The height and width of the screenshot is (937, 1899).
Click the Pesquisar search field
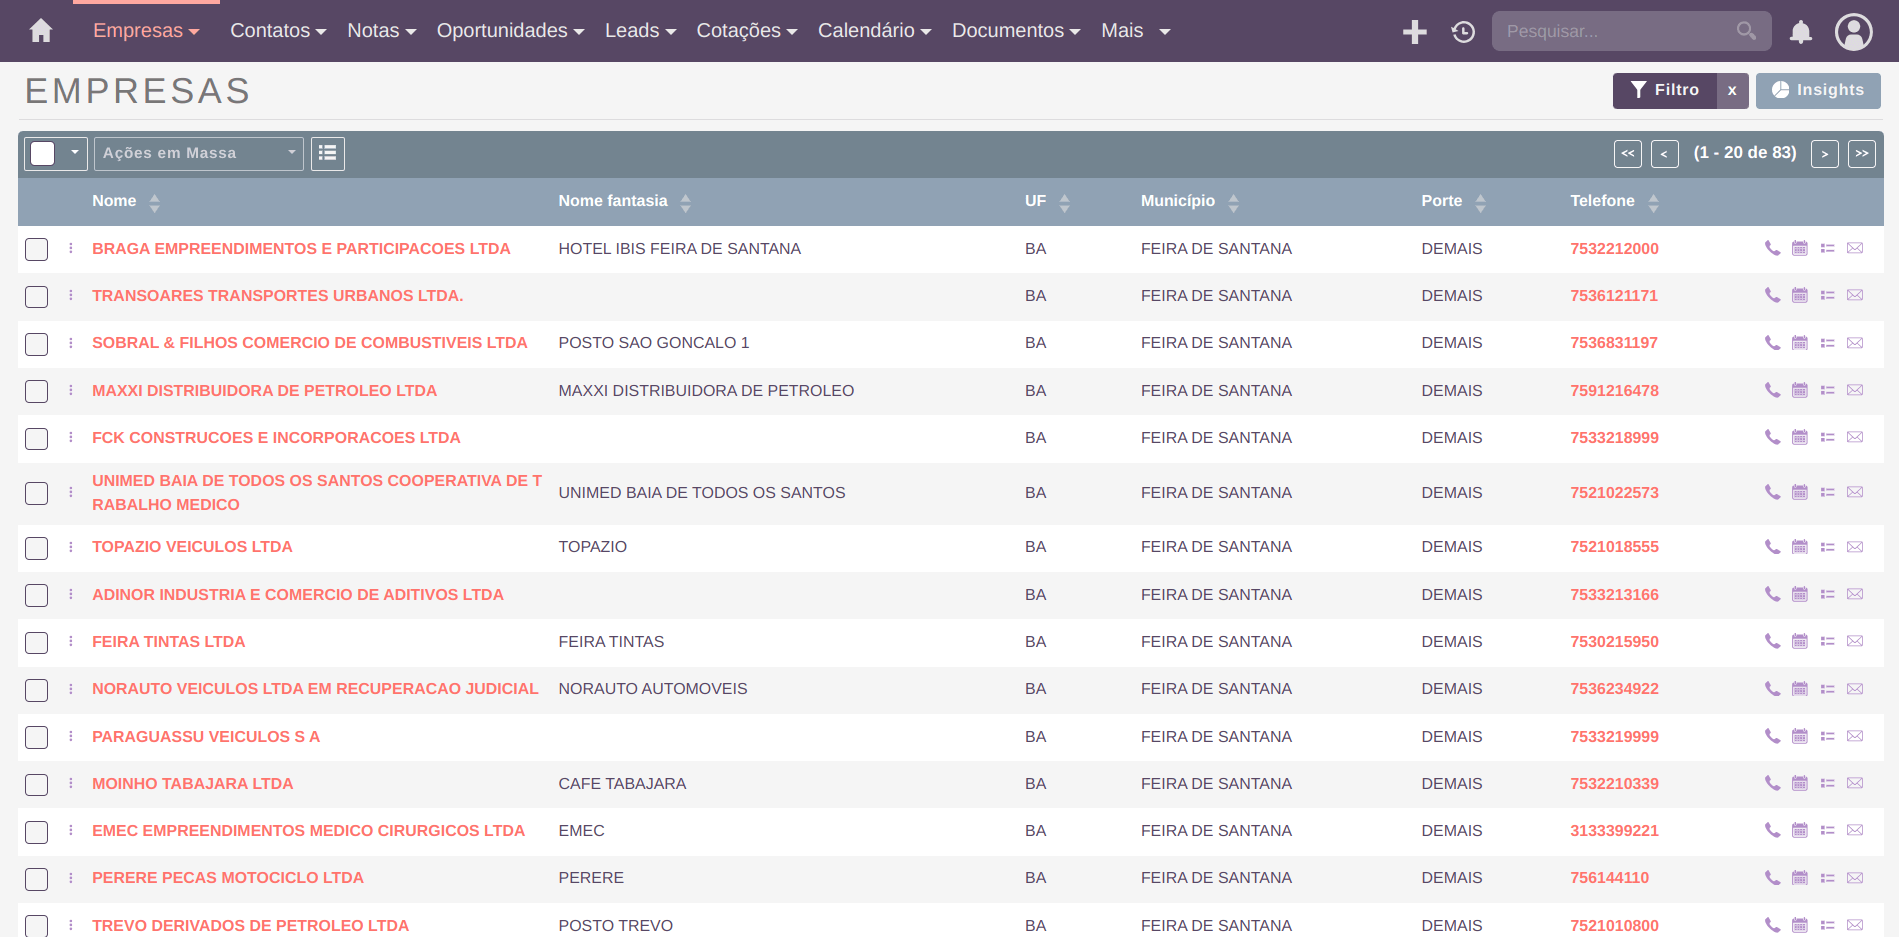pos(1618,31)
